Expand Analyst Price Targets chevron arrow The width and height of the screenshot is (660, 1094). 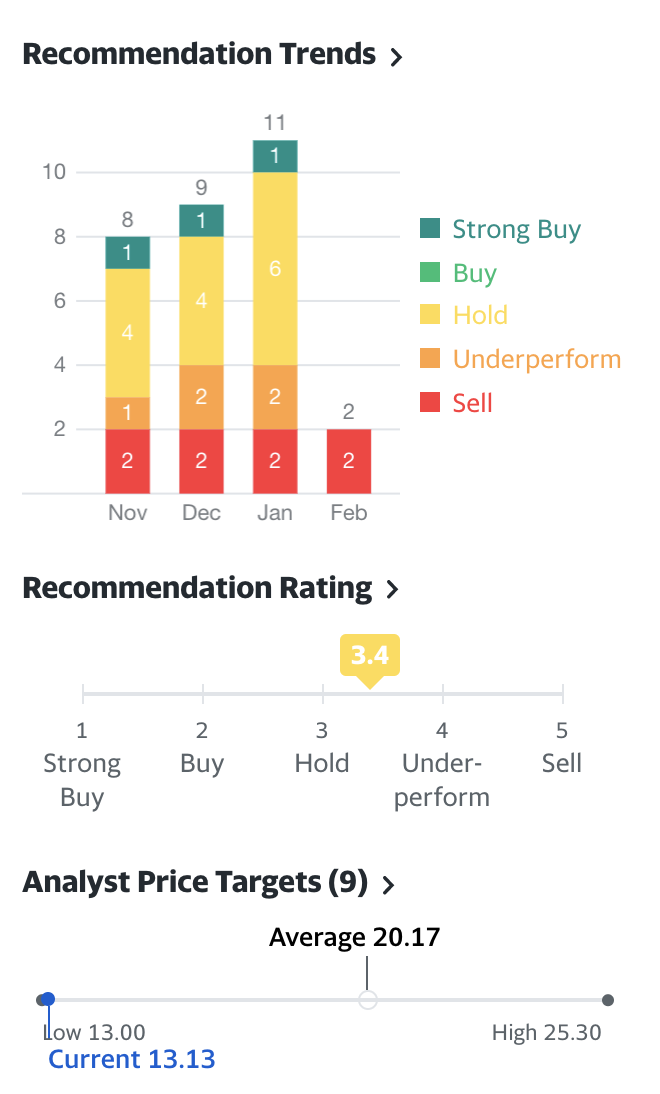point(389,885)
